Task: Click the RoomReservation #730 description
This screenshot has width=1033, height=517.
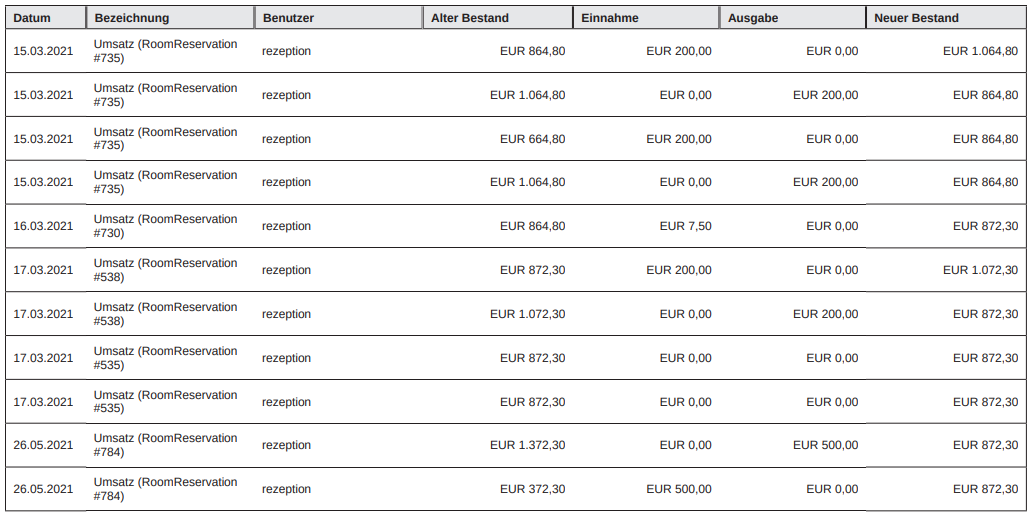Action: click(x=165, y=226)
